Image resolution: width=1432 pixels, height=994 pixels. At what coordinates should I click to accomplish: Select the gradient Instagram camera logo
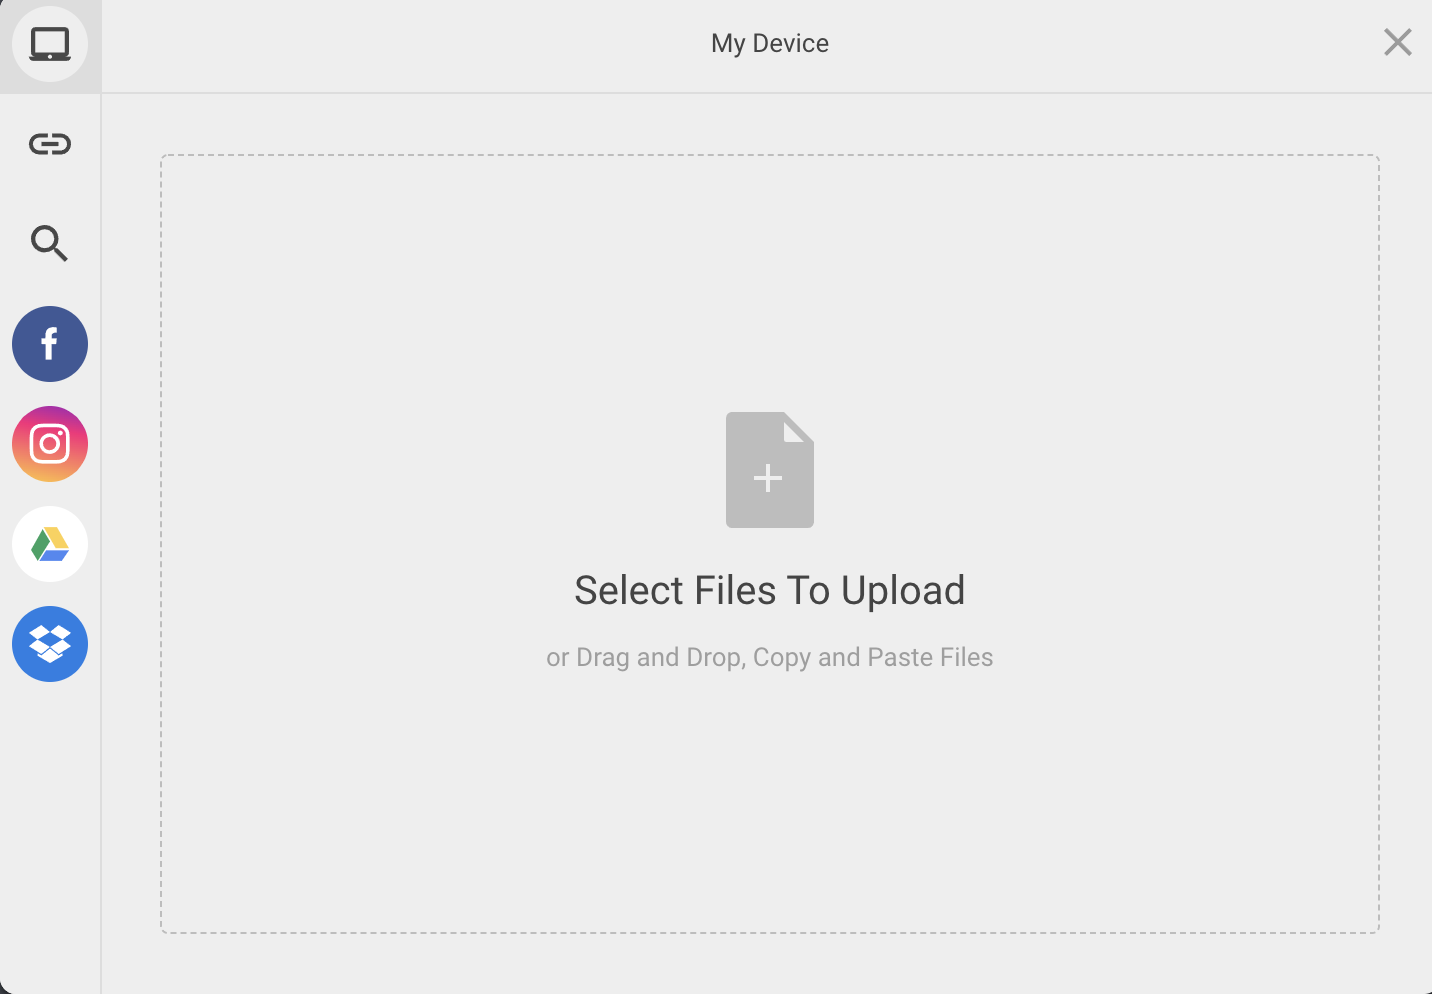click(x=50, y=444)
